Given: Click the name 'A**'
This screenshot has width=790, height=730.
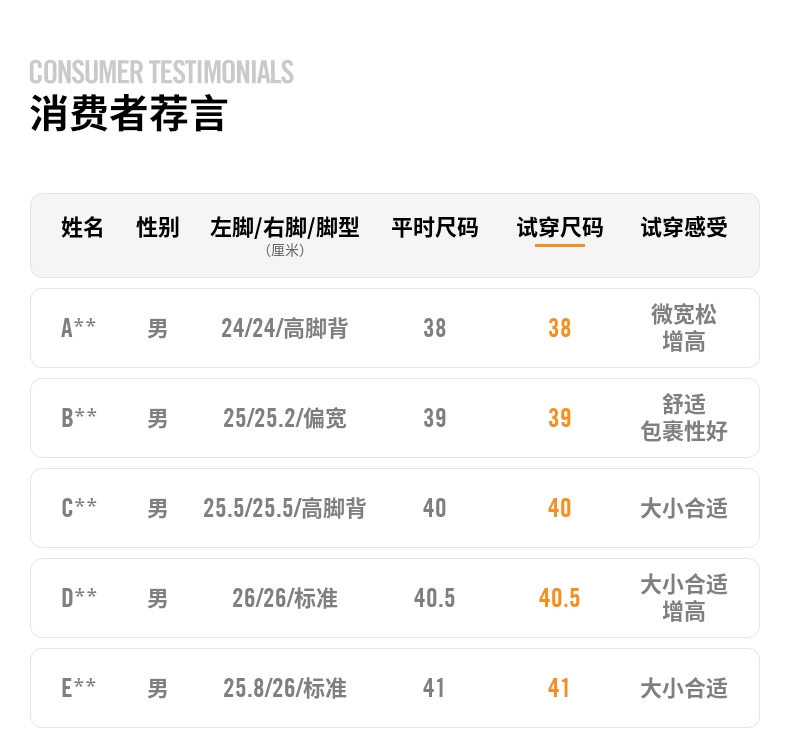Looking at the screenshot, I should pyautogui.click(x=78, y=328).
